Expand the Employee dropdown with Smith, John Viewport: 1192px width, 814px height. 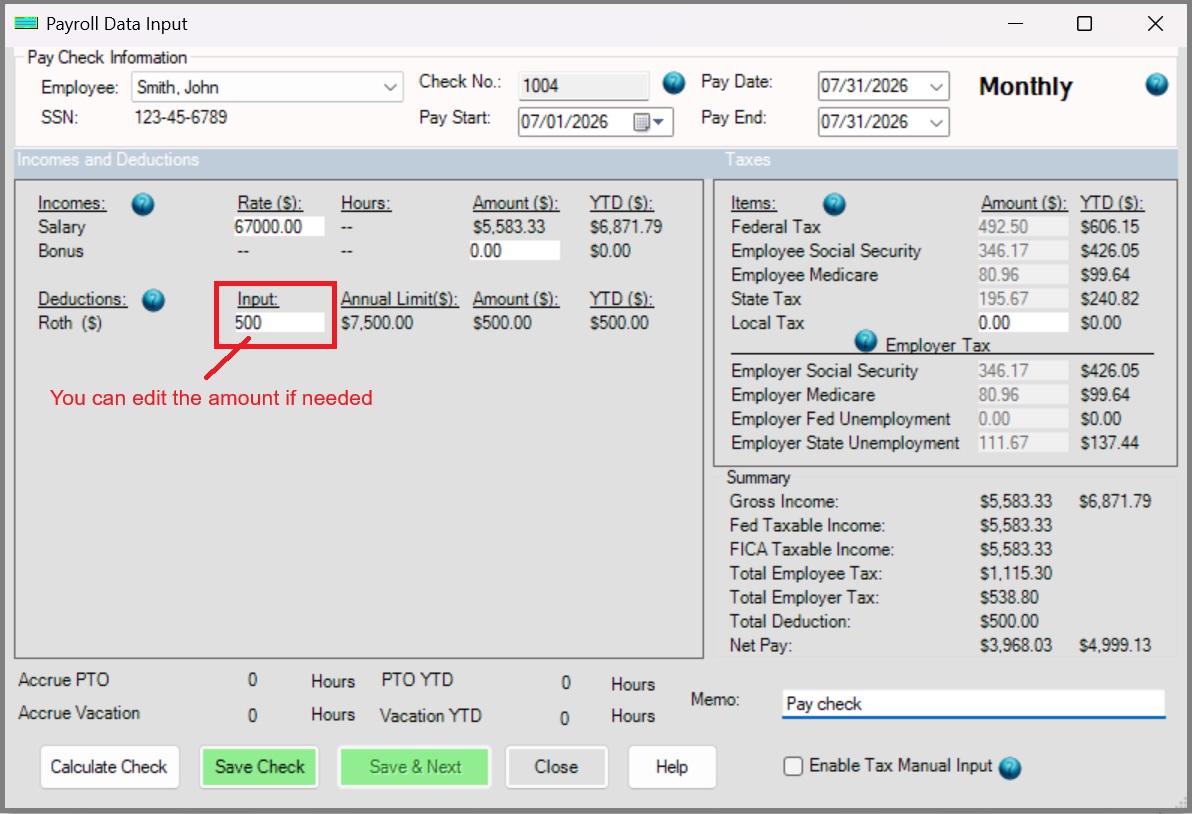(x=267, y=87)
